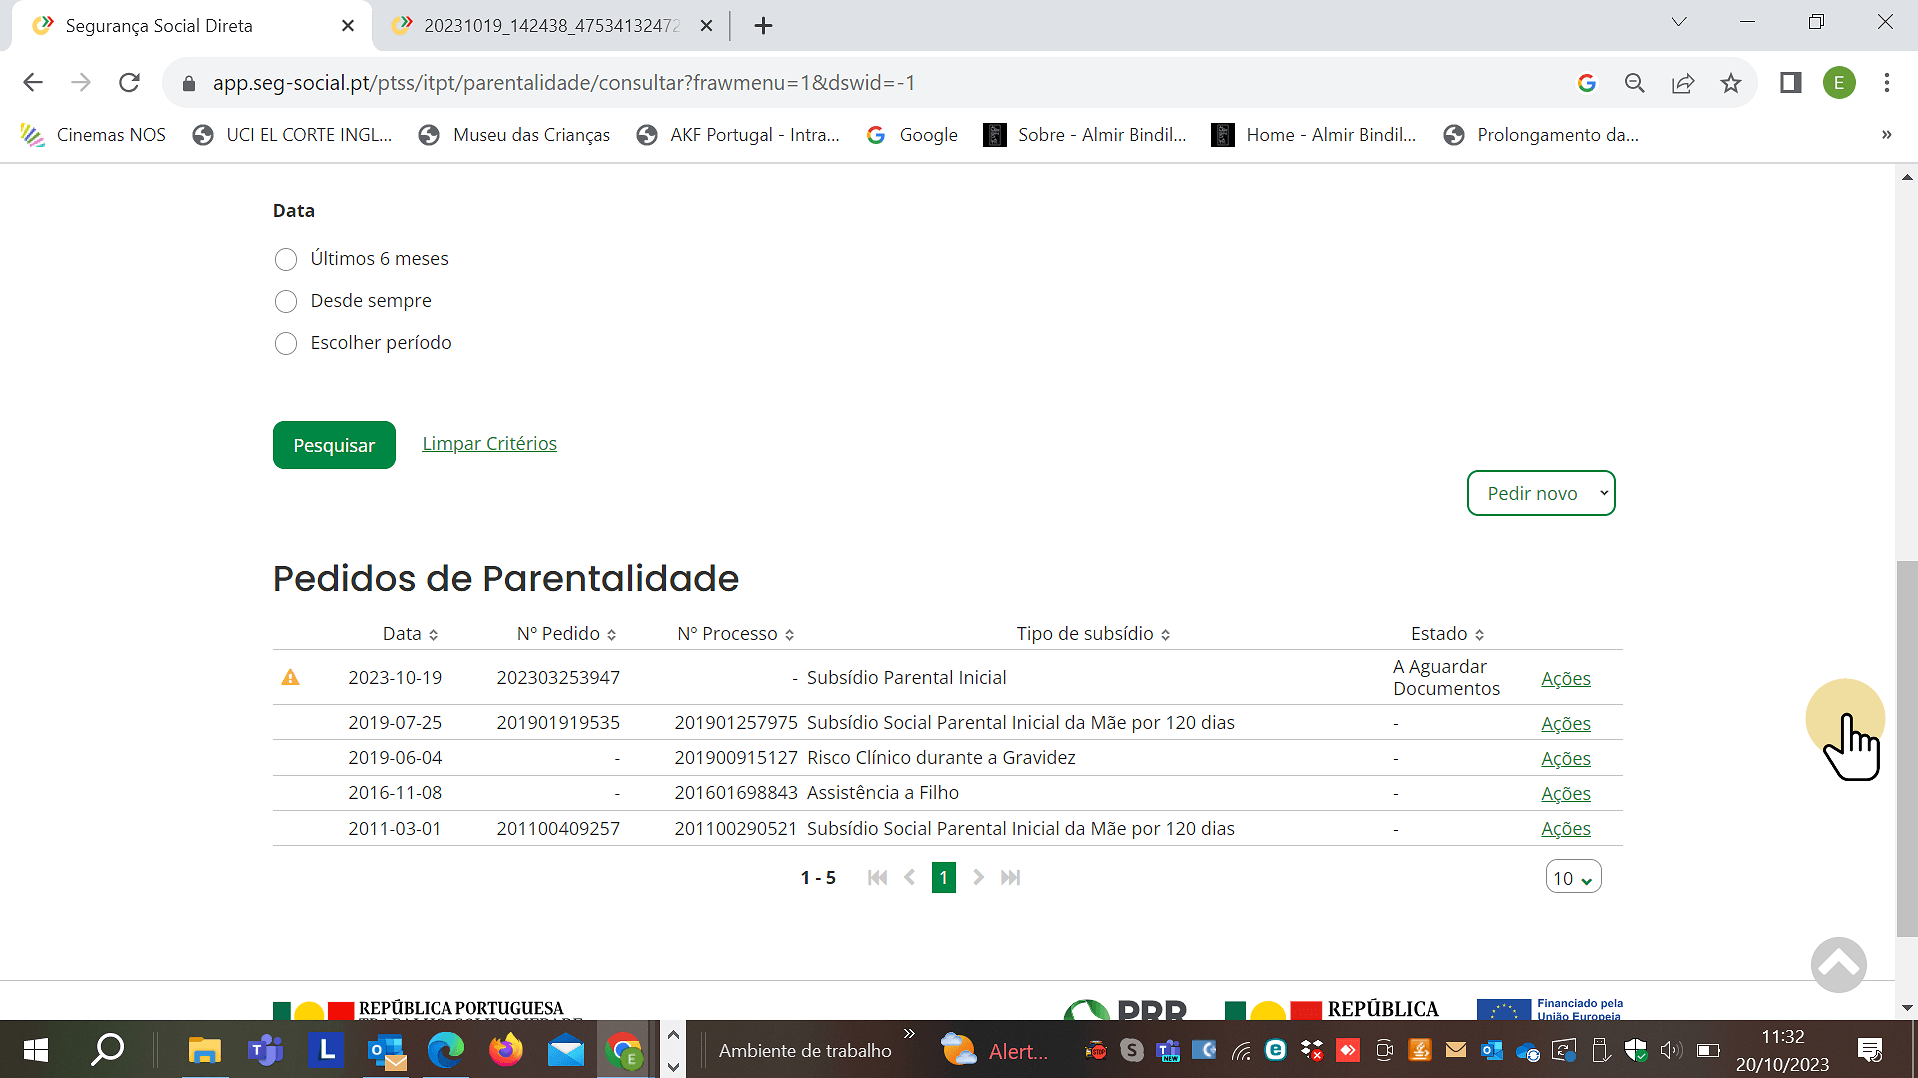Click the browser reload page icon
The width and height of the screenshot is (1918, 1078).
point(129,83)
